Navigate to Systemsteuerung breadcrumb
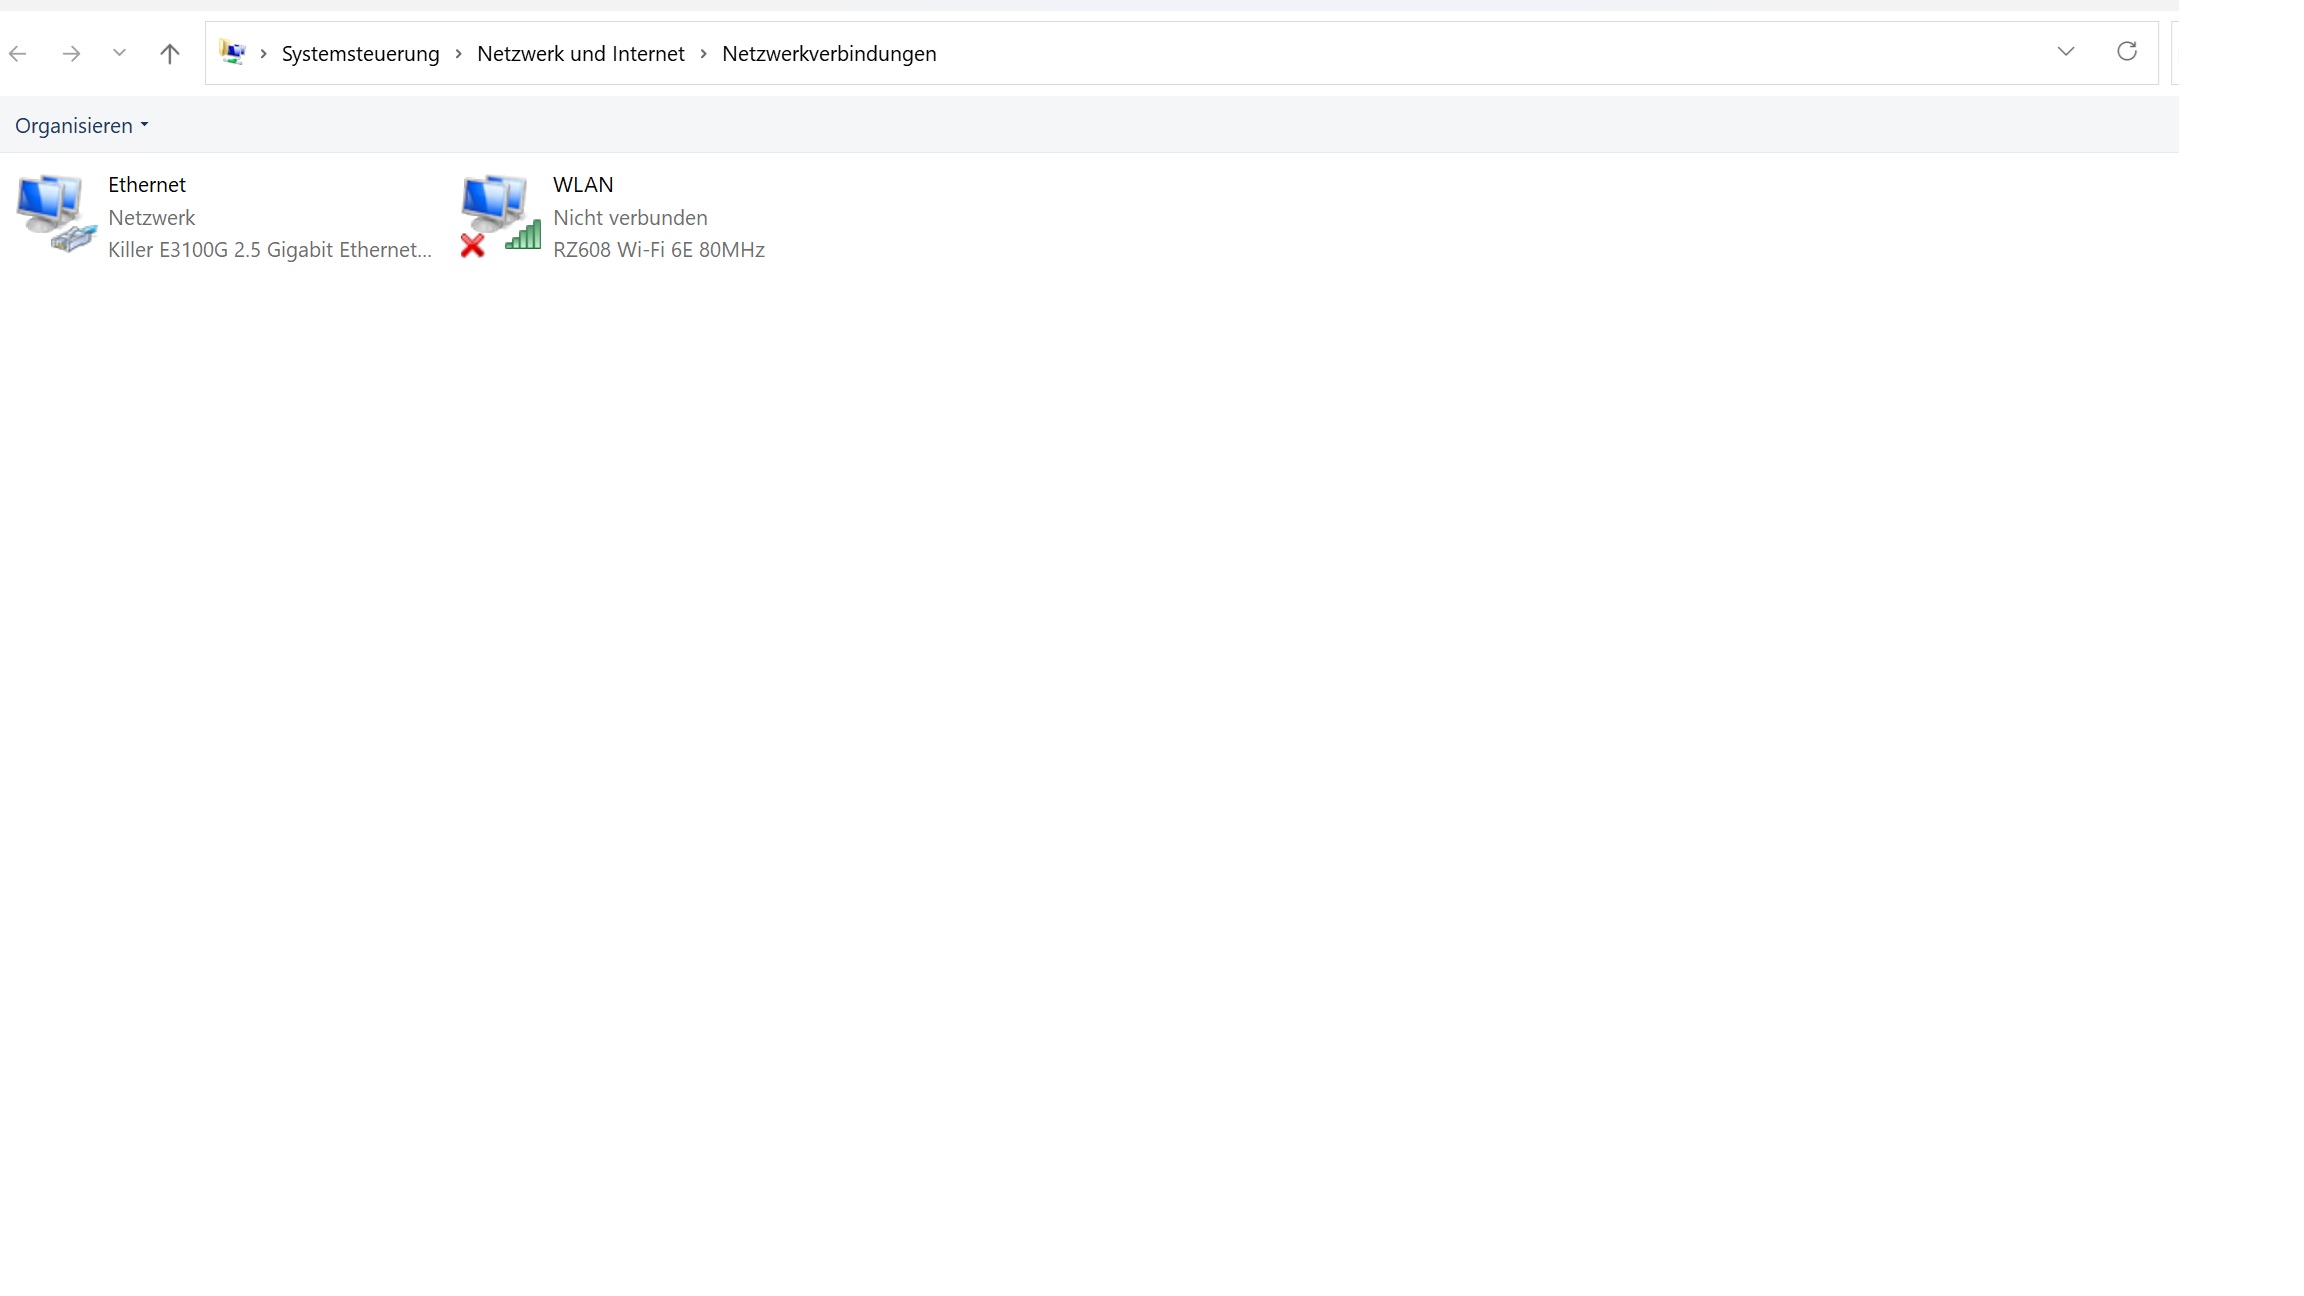This screenshot has width=2304, height=1296. click(x=360, y=54)
